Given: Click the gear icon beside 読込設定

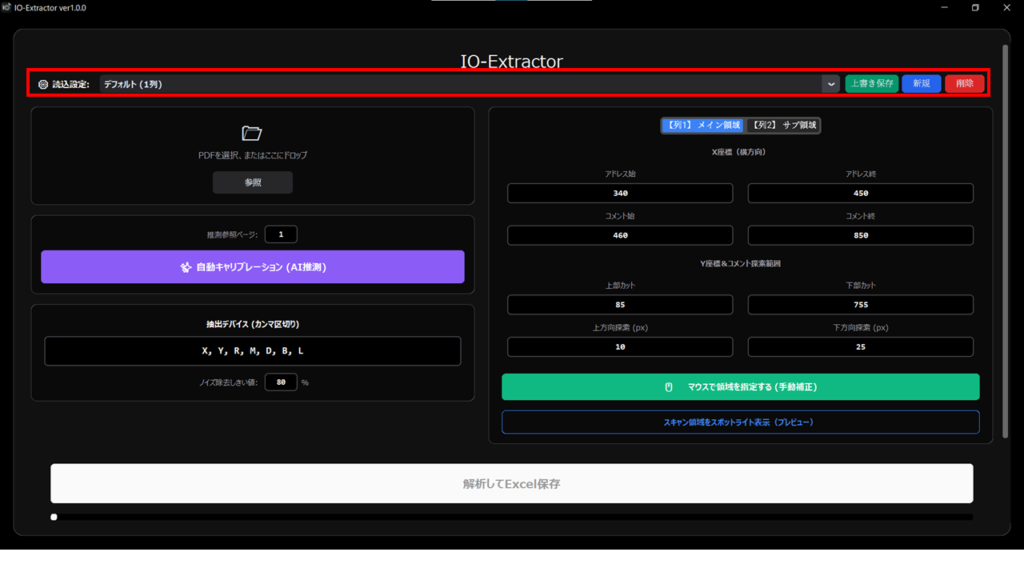Looking at the screenshot, I should click(43, 85).
